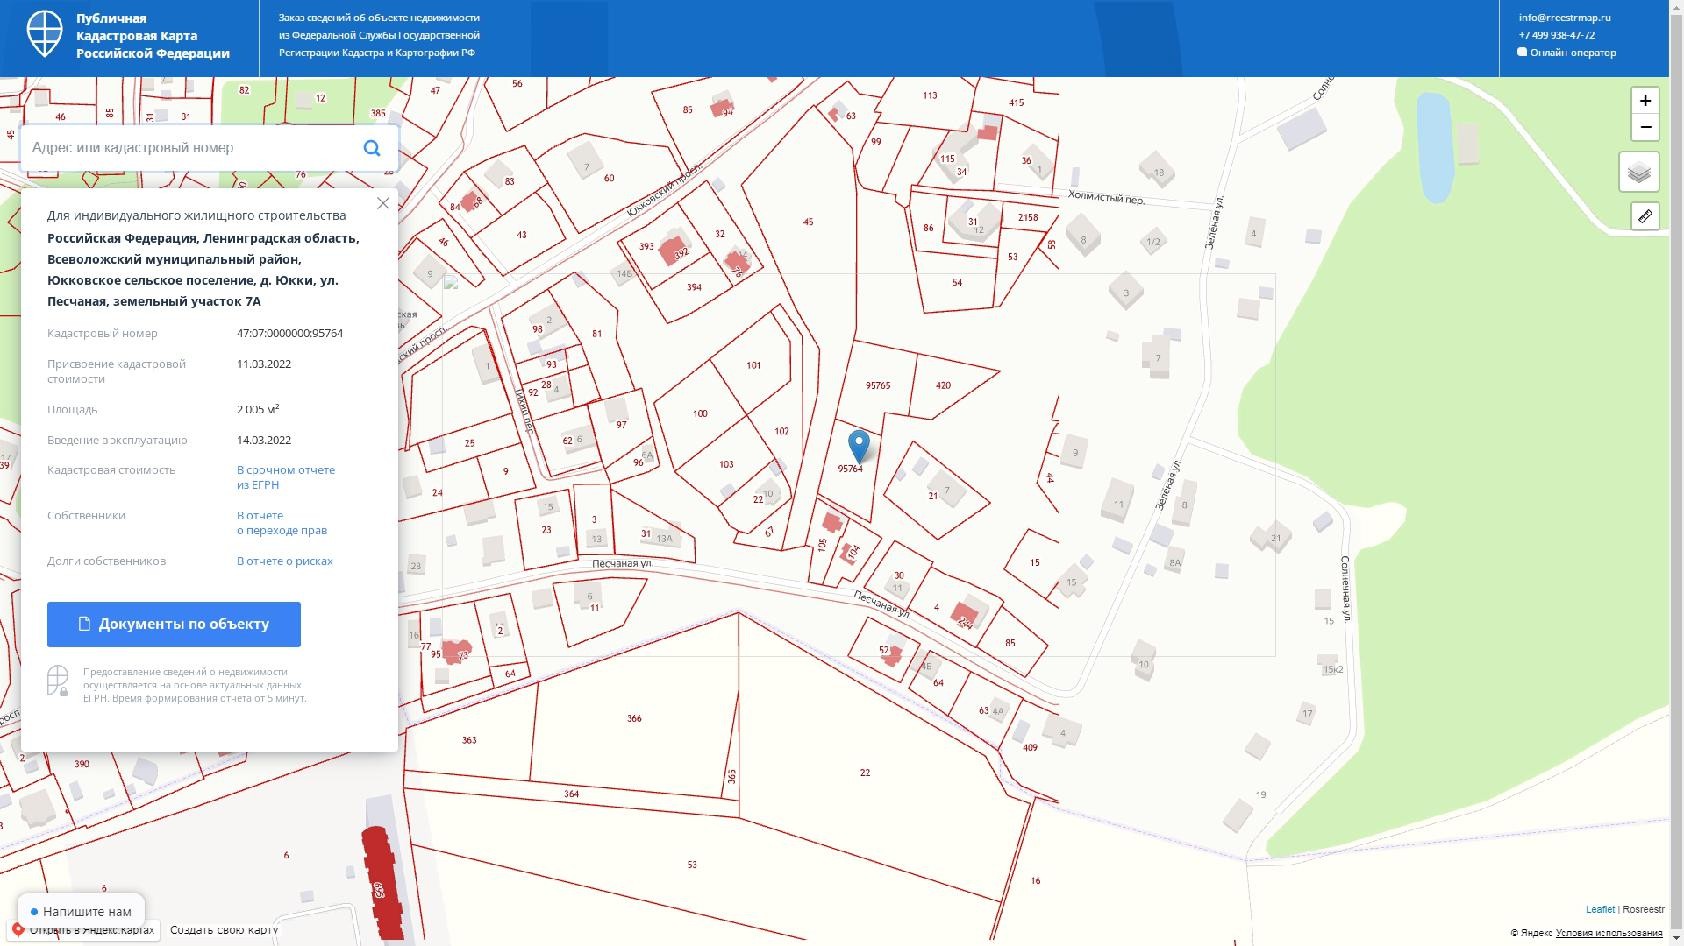Click the info@ email address in header

point(1564,17)
